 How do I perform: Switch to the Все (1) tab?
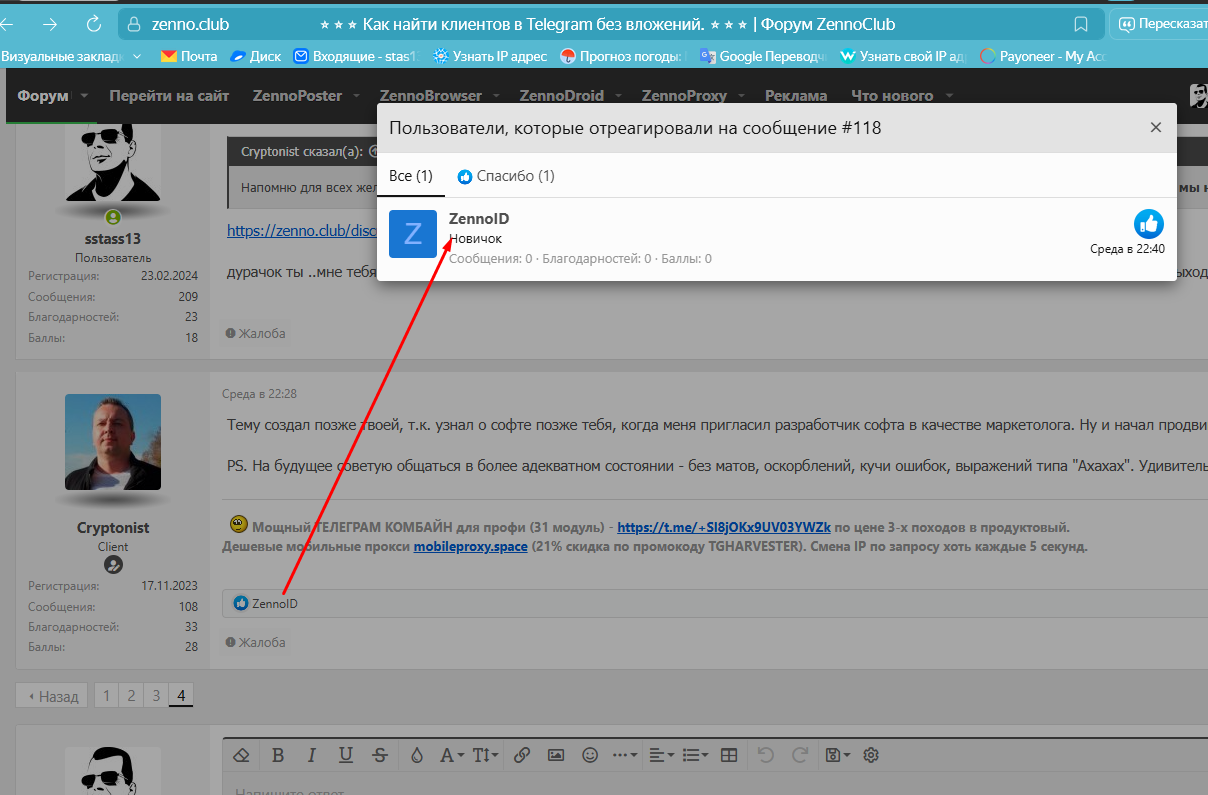(x=411, y=176)
